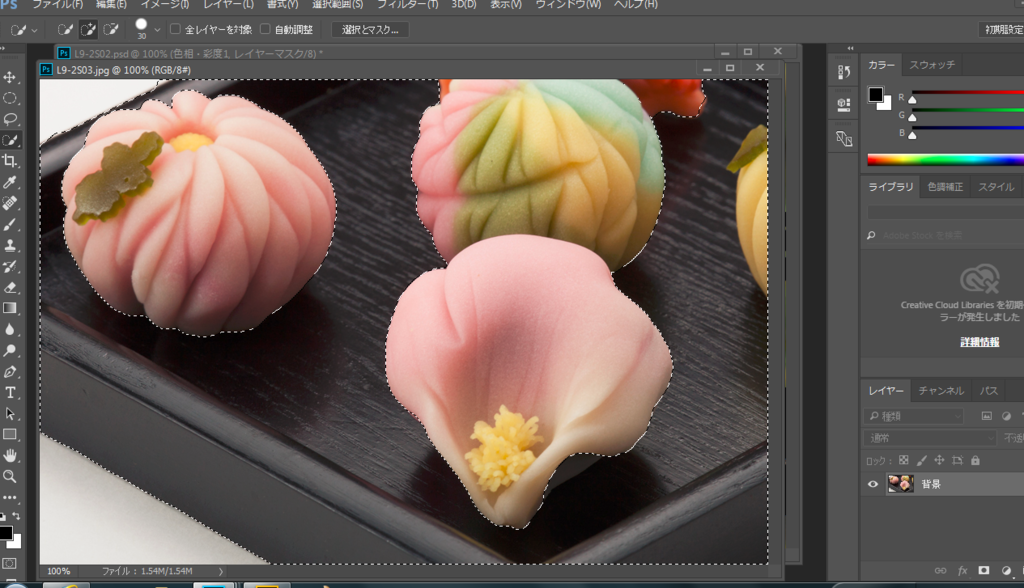
Task: Expand toolbox double-arrow at top
Action: point(3,48)
